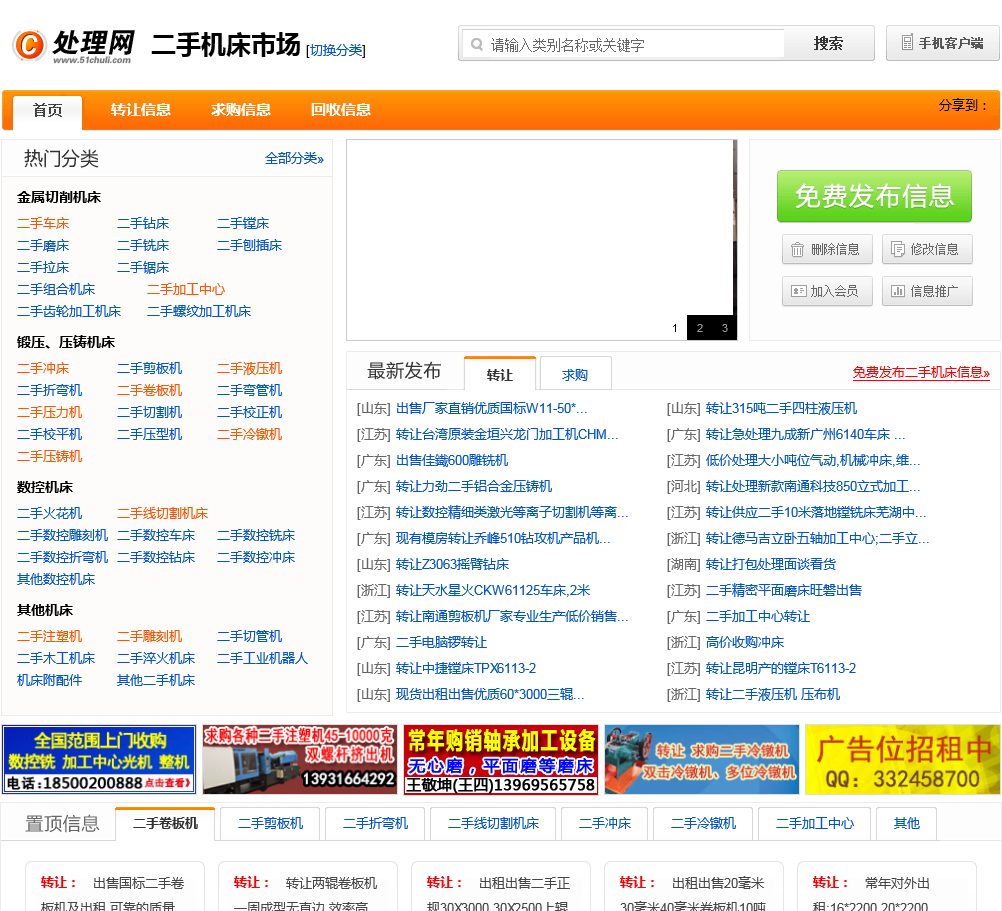This screenshot has width=1002, height=911.
Task: Open pinned card 转让两辊卷板机
Action: click(x=308, y=887)
